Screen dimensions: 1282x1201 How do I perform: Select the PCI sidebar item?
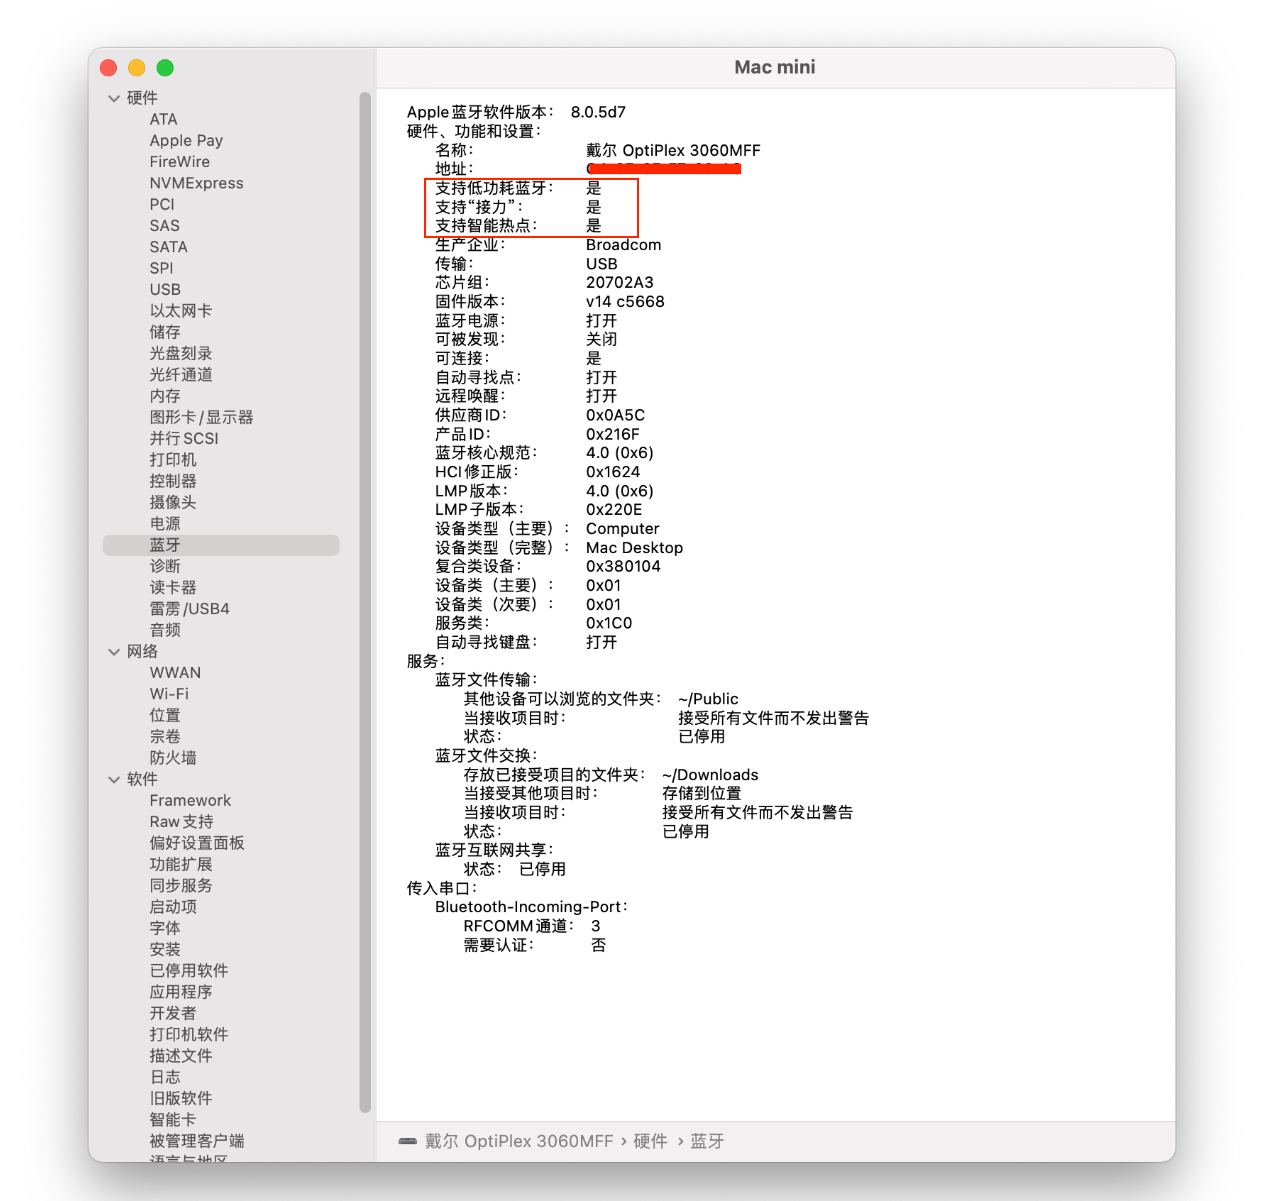pyautogui.click(x=162, y=204)
